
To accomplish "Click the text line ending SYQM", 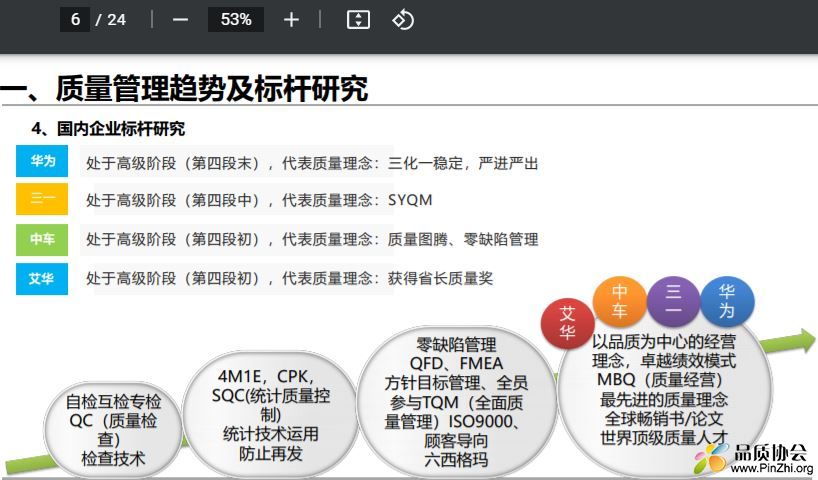I will [259, 200].
